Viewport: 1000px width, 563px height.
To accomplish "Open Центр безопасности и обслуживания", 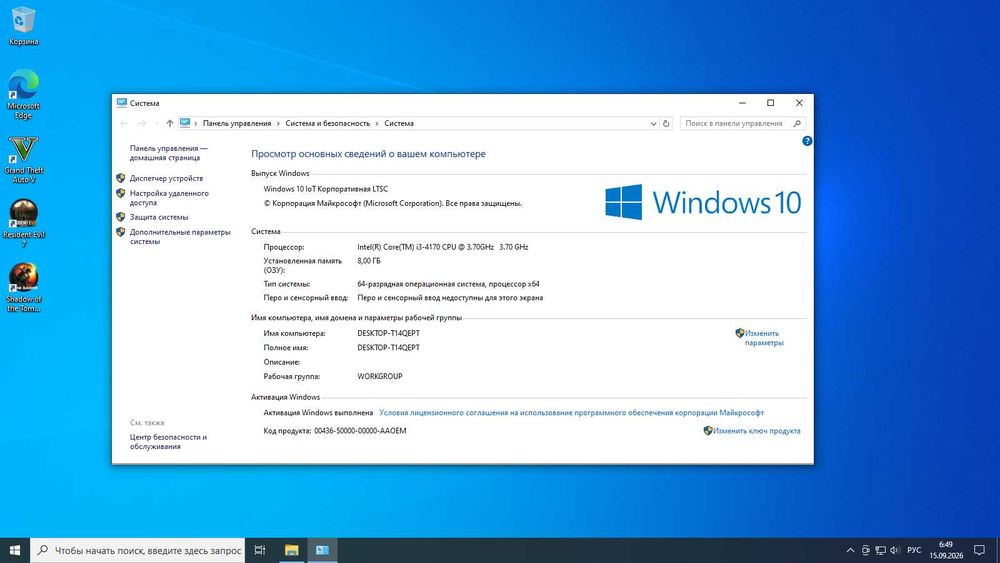I will [168, 442].
